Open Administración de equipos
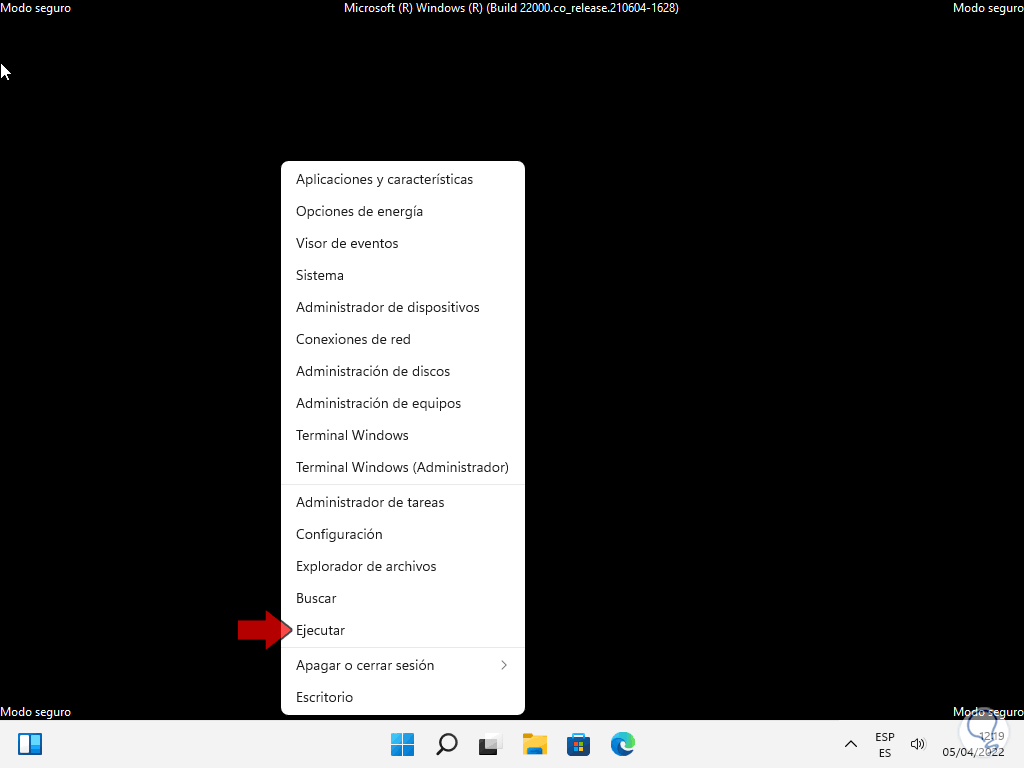Screen dimensions: 1024x768 click(403, 403)
